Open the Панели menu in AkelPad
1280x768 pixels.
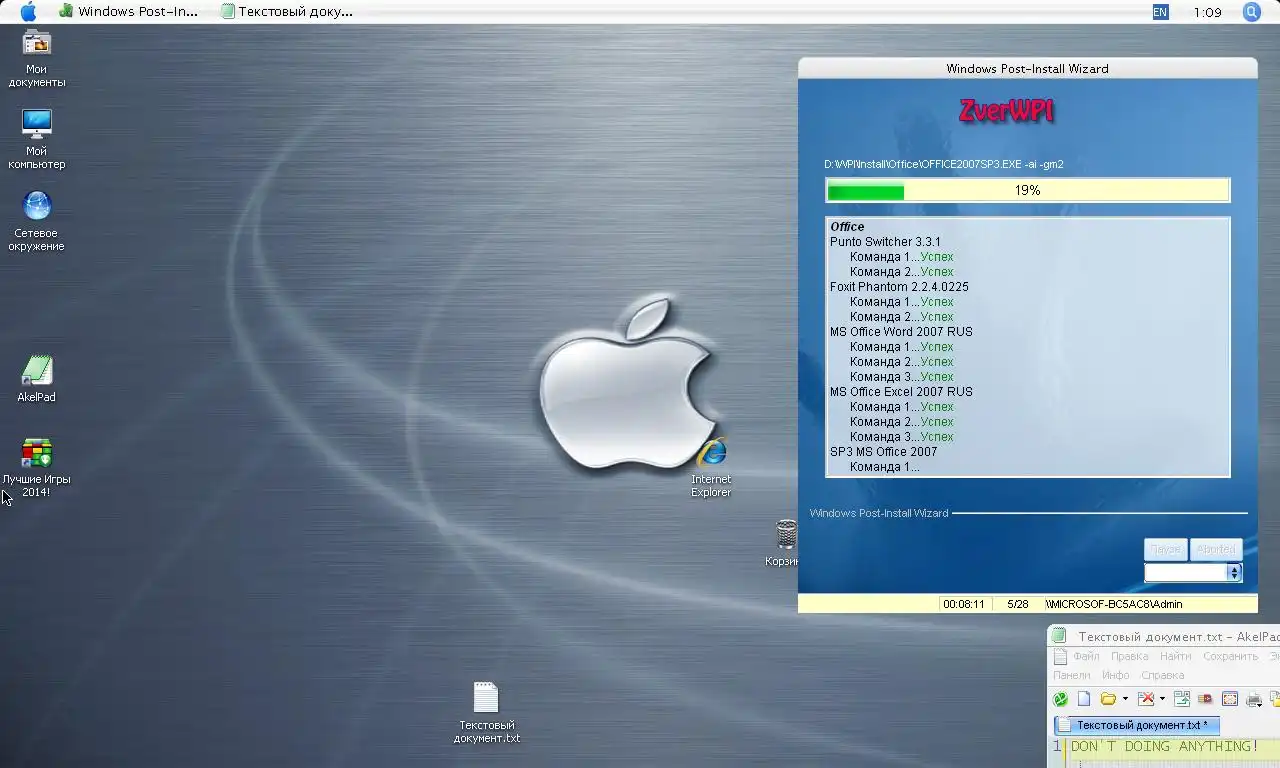pyautogui.click(x=1071, y=675)
